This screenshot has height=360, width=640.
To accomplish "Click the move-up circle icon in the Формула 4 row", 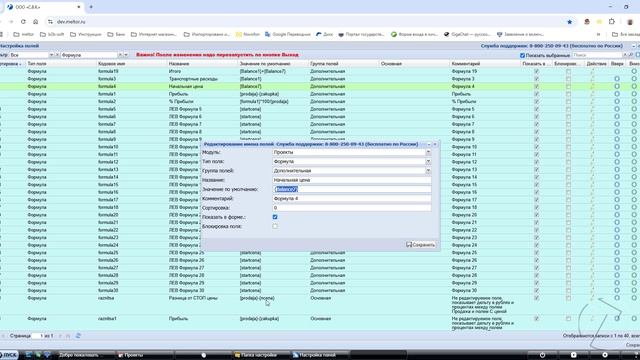I will coord(617,87).
